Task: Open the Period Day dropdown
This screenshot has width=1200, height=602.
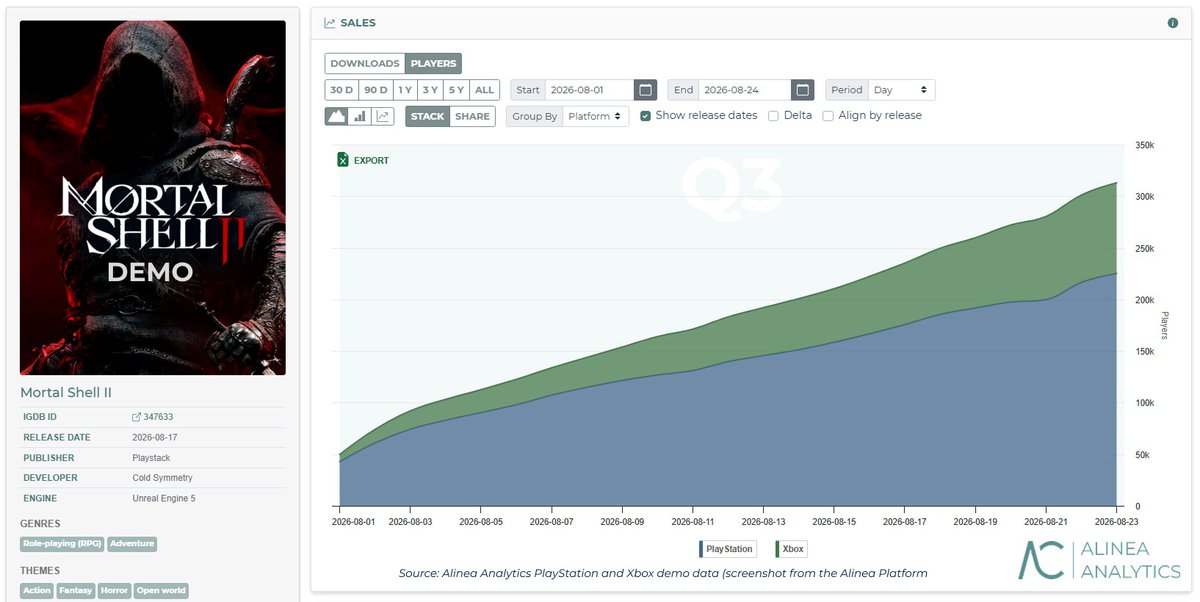Action: coord(902,90)
